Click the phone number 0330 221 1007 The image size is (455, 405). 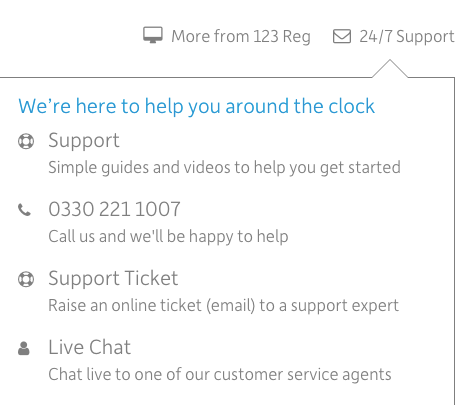[114, 209]
